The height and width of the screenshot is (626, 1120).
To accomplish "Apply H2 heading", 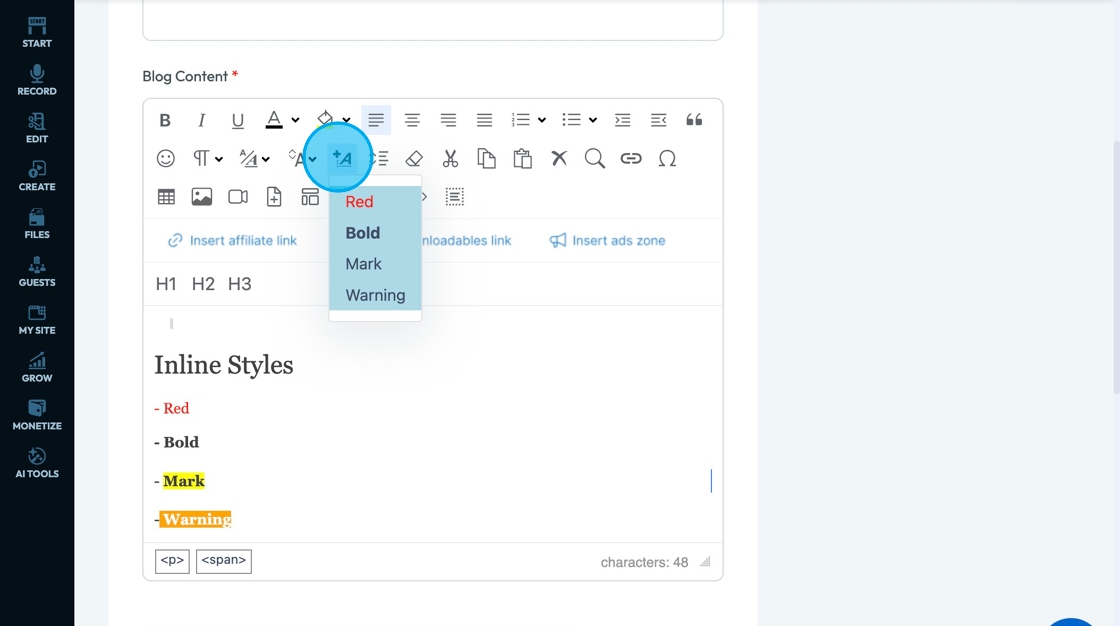I will coord(203,284).
